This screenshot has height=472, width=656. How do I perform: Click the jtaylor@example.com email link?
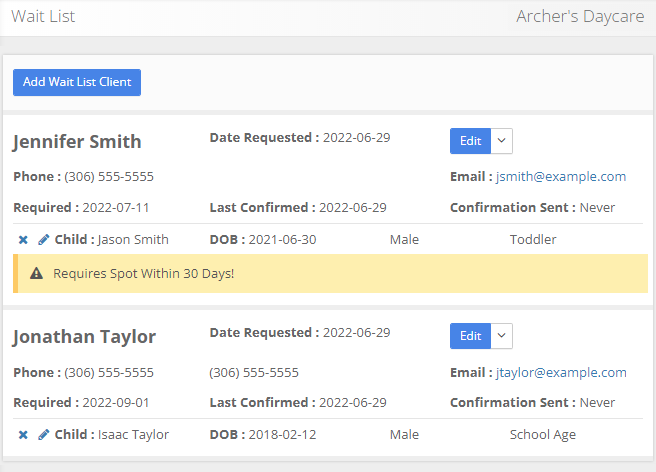561,373
